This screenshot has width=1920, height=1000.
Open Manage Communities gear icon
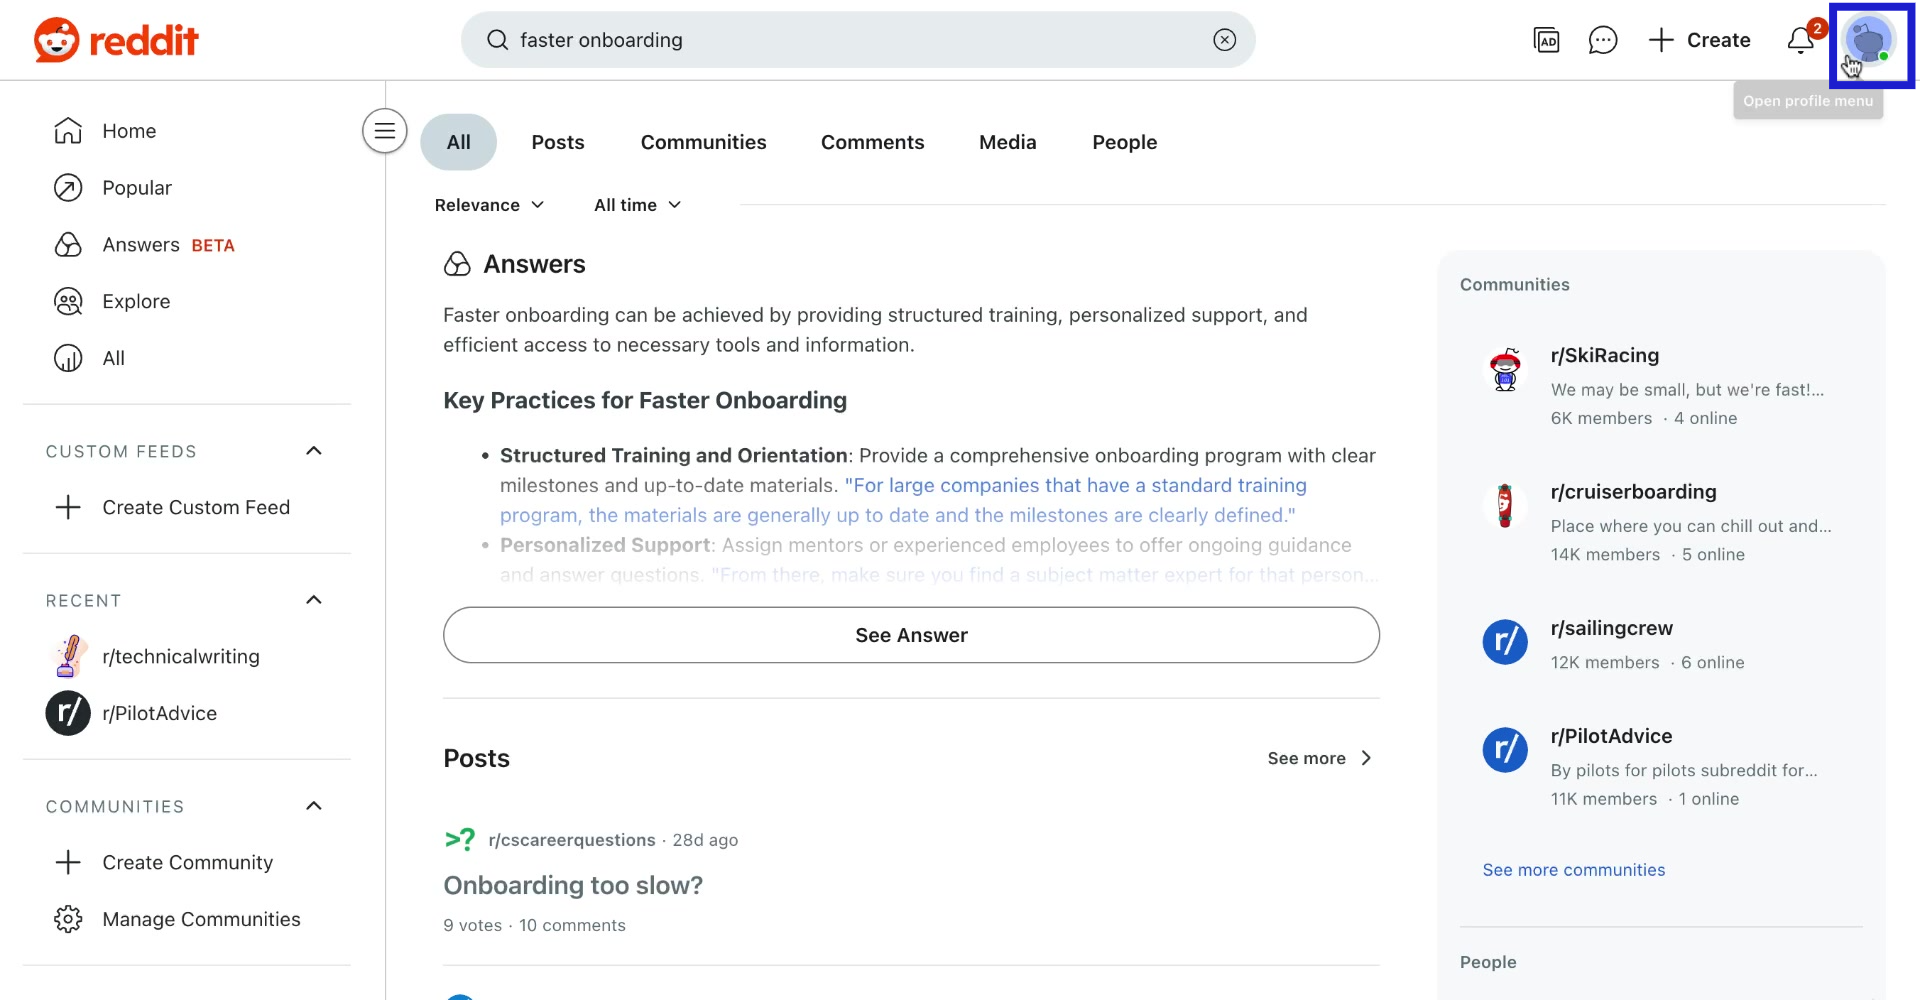coord(67,919)
